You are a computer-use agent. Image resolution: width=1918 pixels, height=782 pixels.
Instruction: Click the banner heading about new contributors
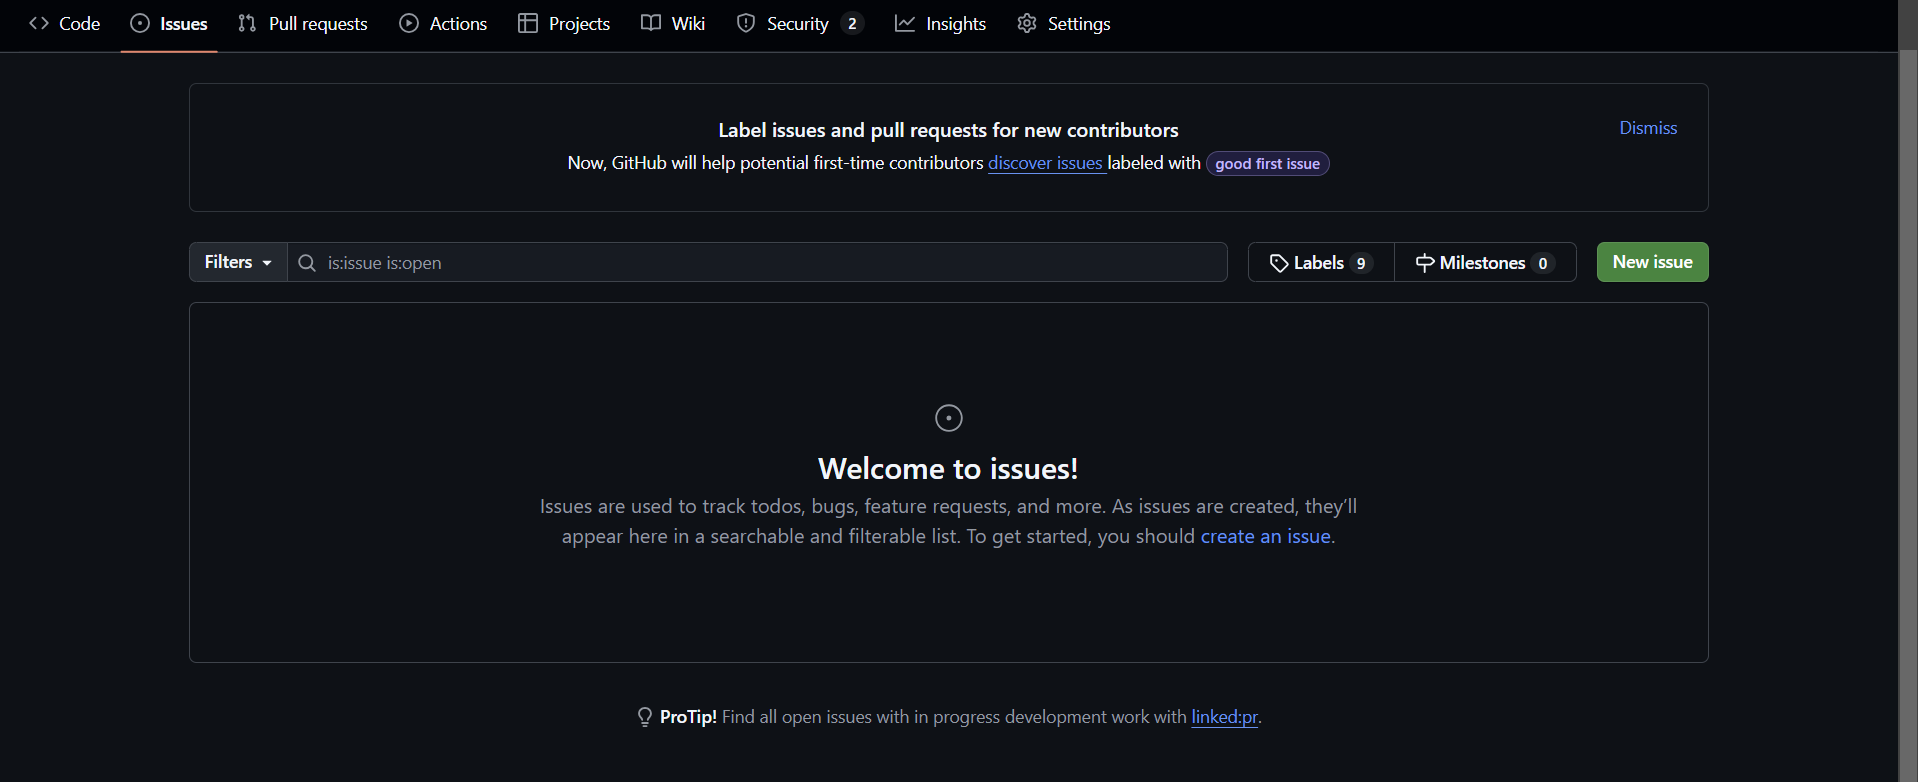pyautogui.click(x=948, y=130)
